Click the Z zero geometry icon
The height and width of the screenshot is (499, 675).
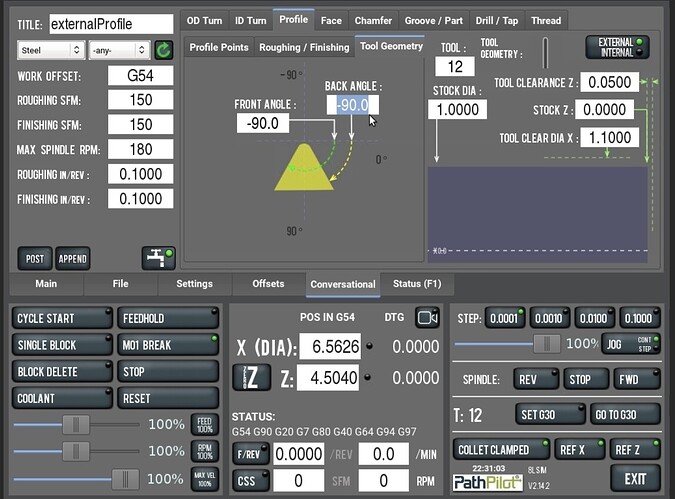coord(251,378)
